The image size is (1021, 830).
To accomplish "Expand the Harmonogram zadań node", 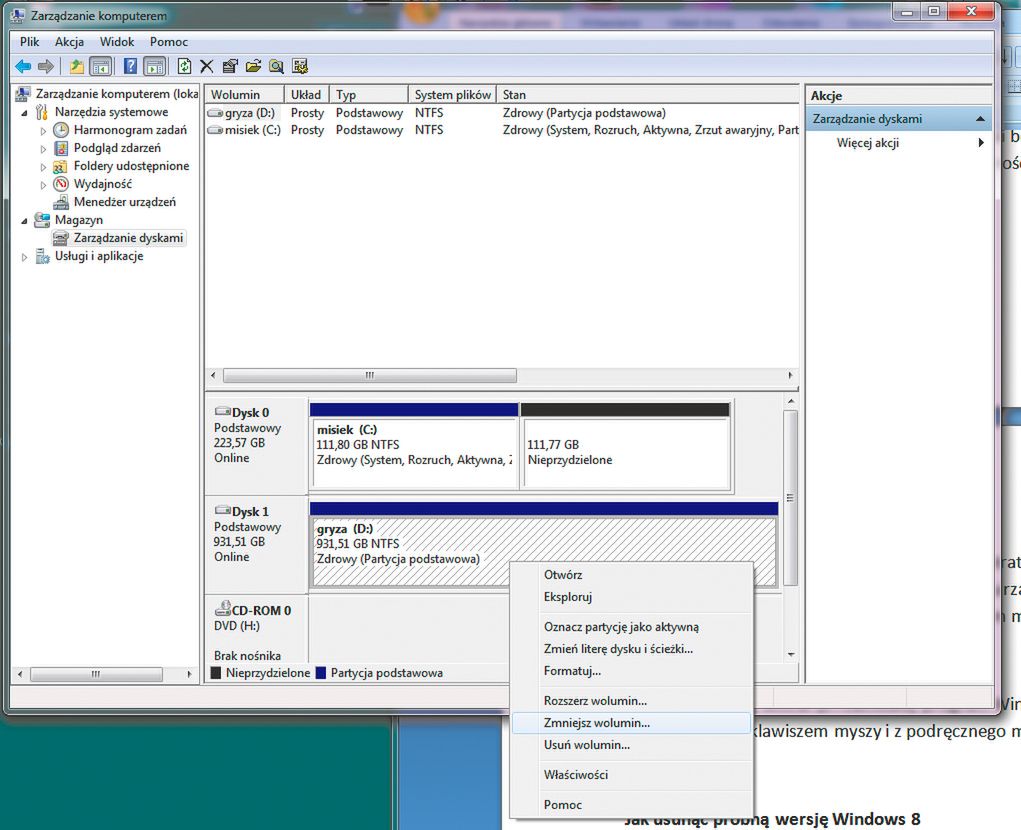I will point(43,131).
